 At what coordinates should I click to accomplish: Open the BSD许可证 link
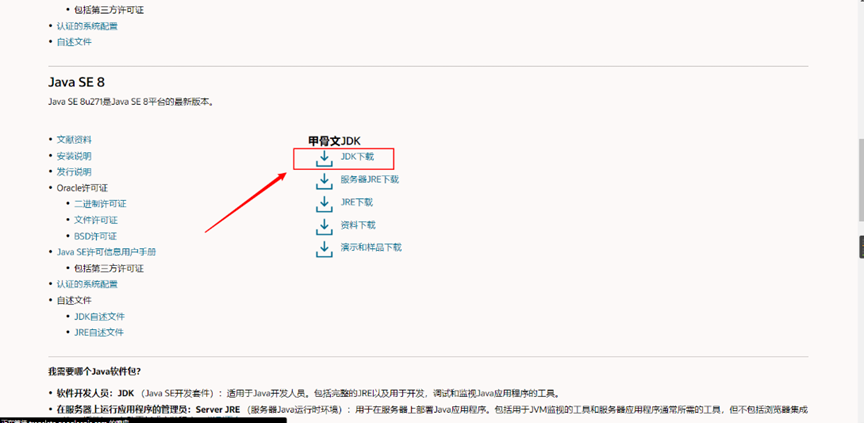click(95, 236)
